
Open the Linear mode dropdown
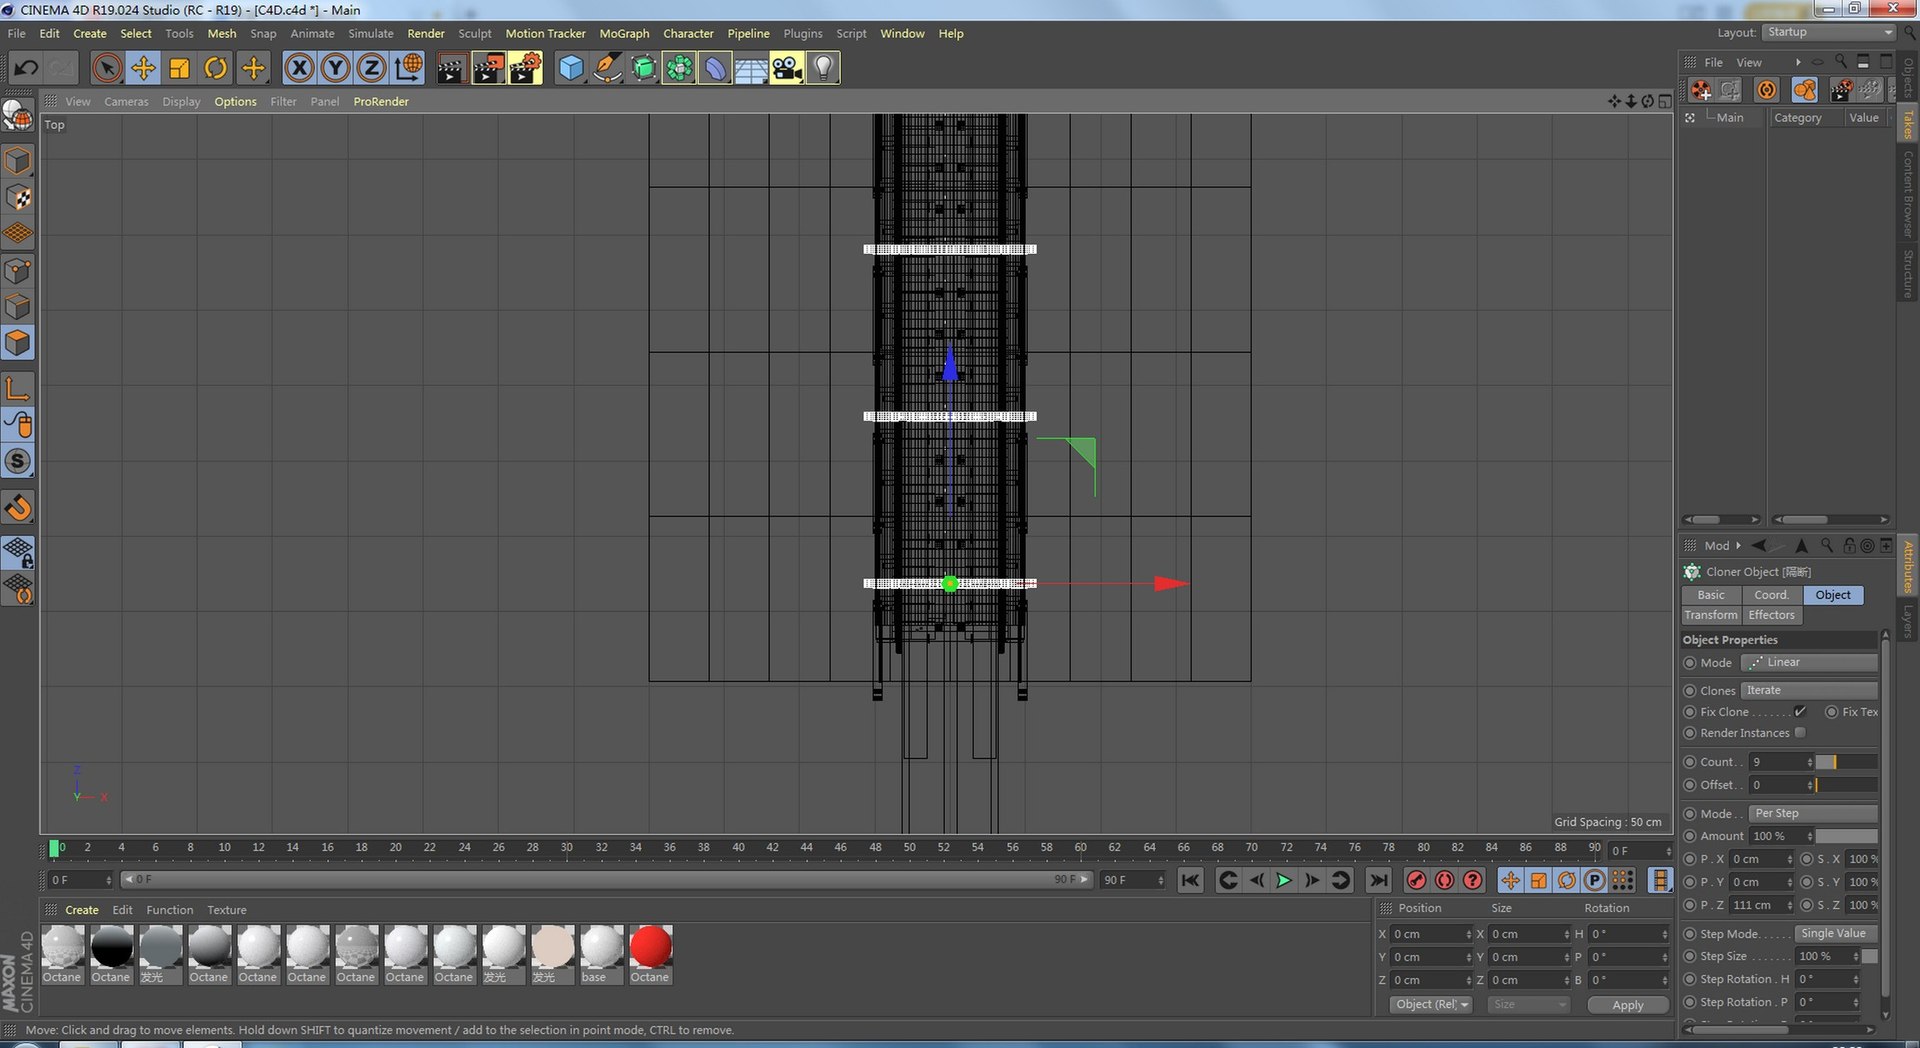click(x=1810, y=662)
